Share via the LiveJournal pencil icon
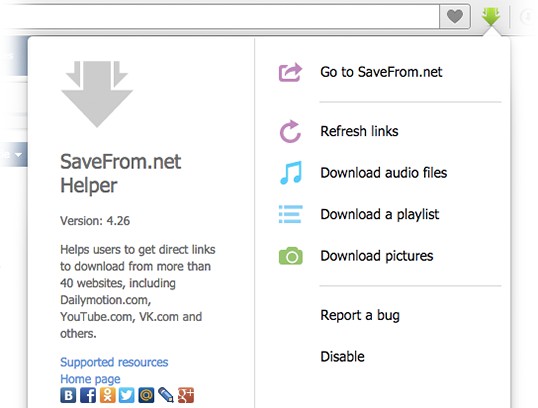This screenshot has height=408, width=538. coord(166,395)
